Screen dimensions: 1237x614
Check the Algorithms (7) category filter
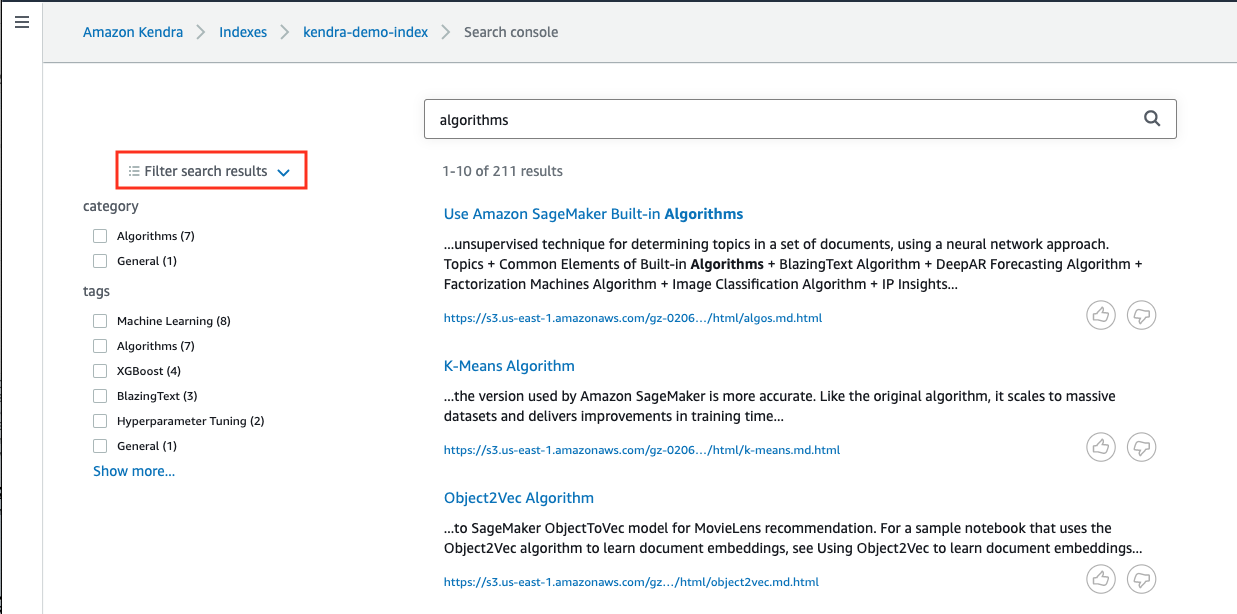tap(100, 236)
